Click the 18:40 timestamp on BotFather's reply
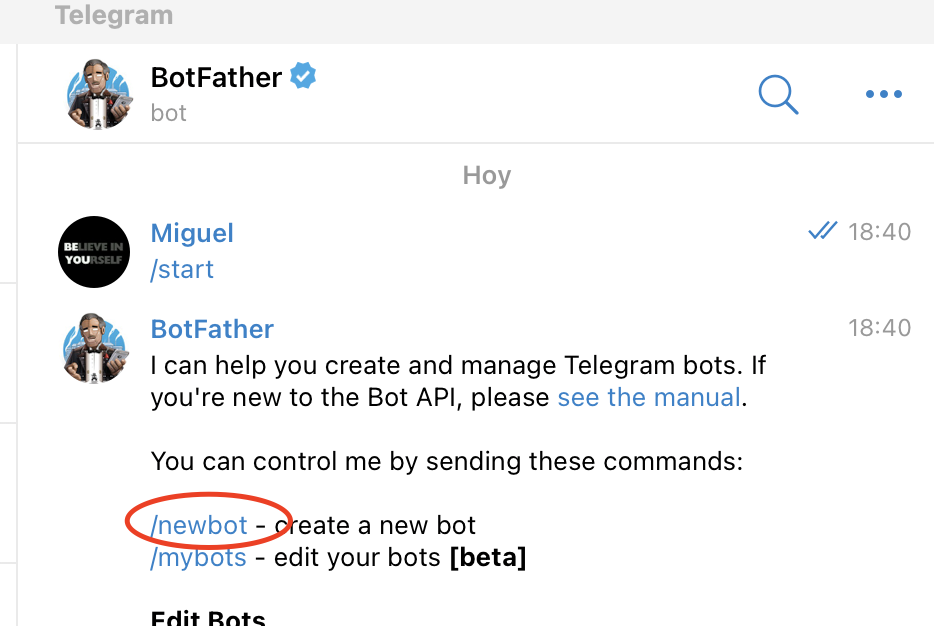The height and width of the screenshot is (626, 934). [879, 328]
